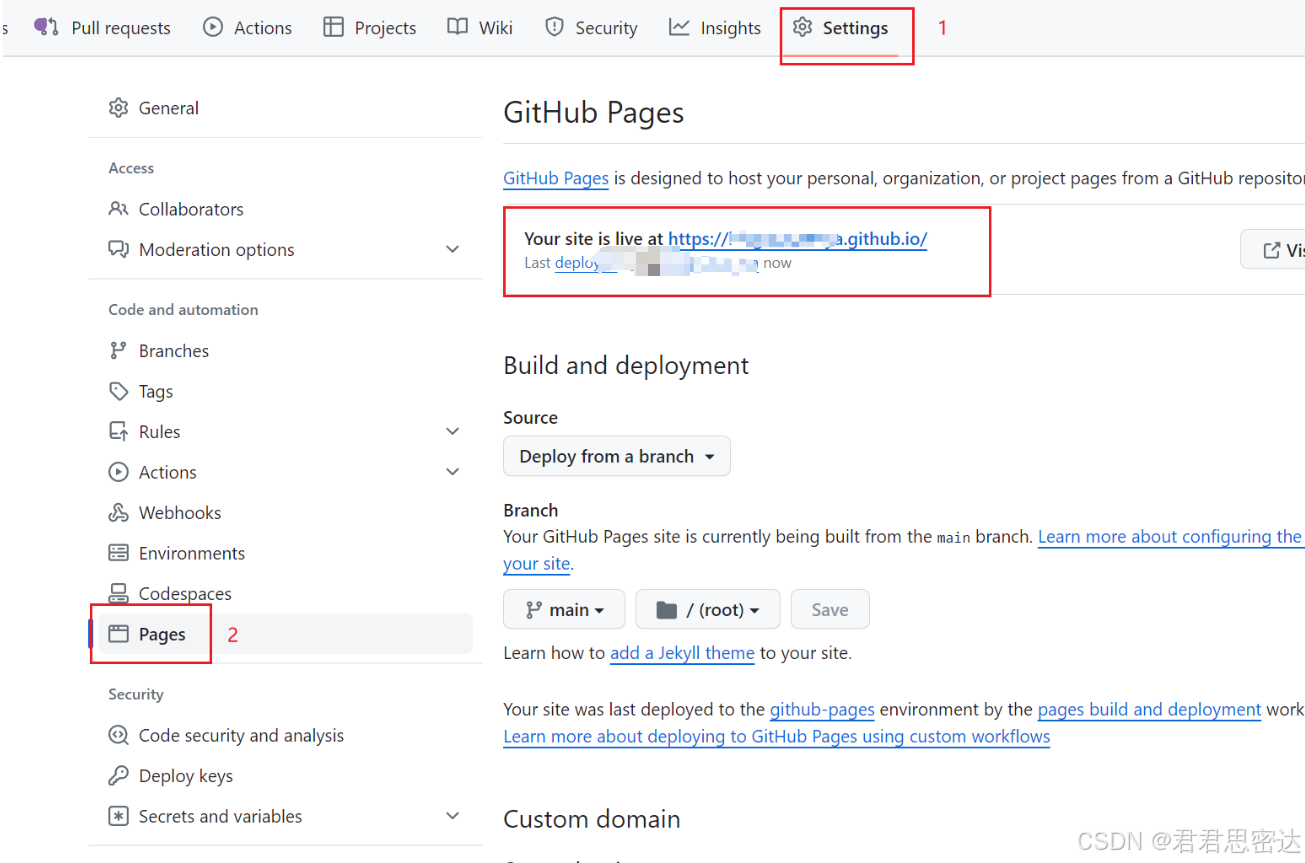Open the main branch selector dropdown
Image resolution: width=1305 pixels, height=863 pixels.
pyautogui.click(x=564, y=609)
